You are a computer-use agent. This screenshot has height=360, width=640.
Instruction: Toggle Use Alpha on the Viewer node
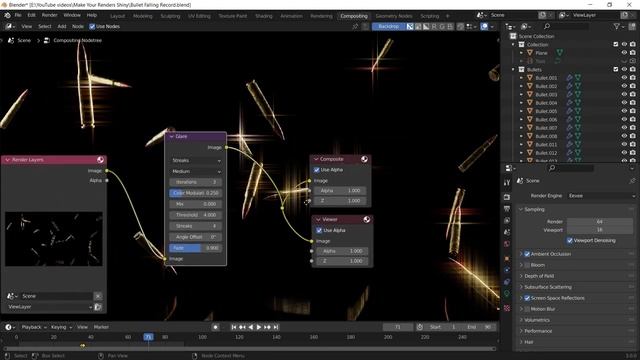319,230
